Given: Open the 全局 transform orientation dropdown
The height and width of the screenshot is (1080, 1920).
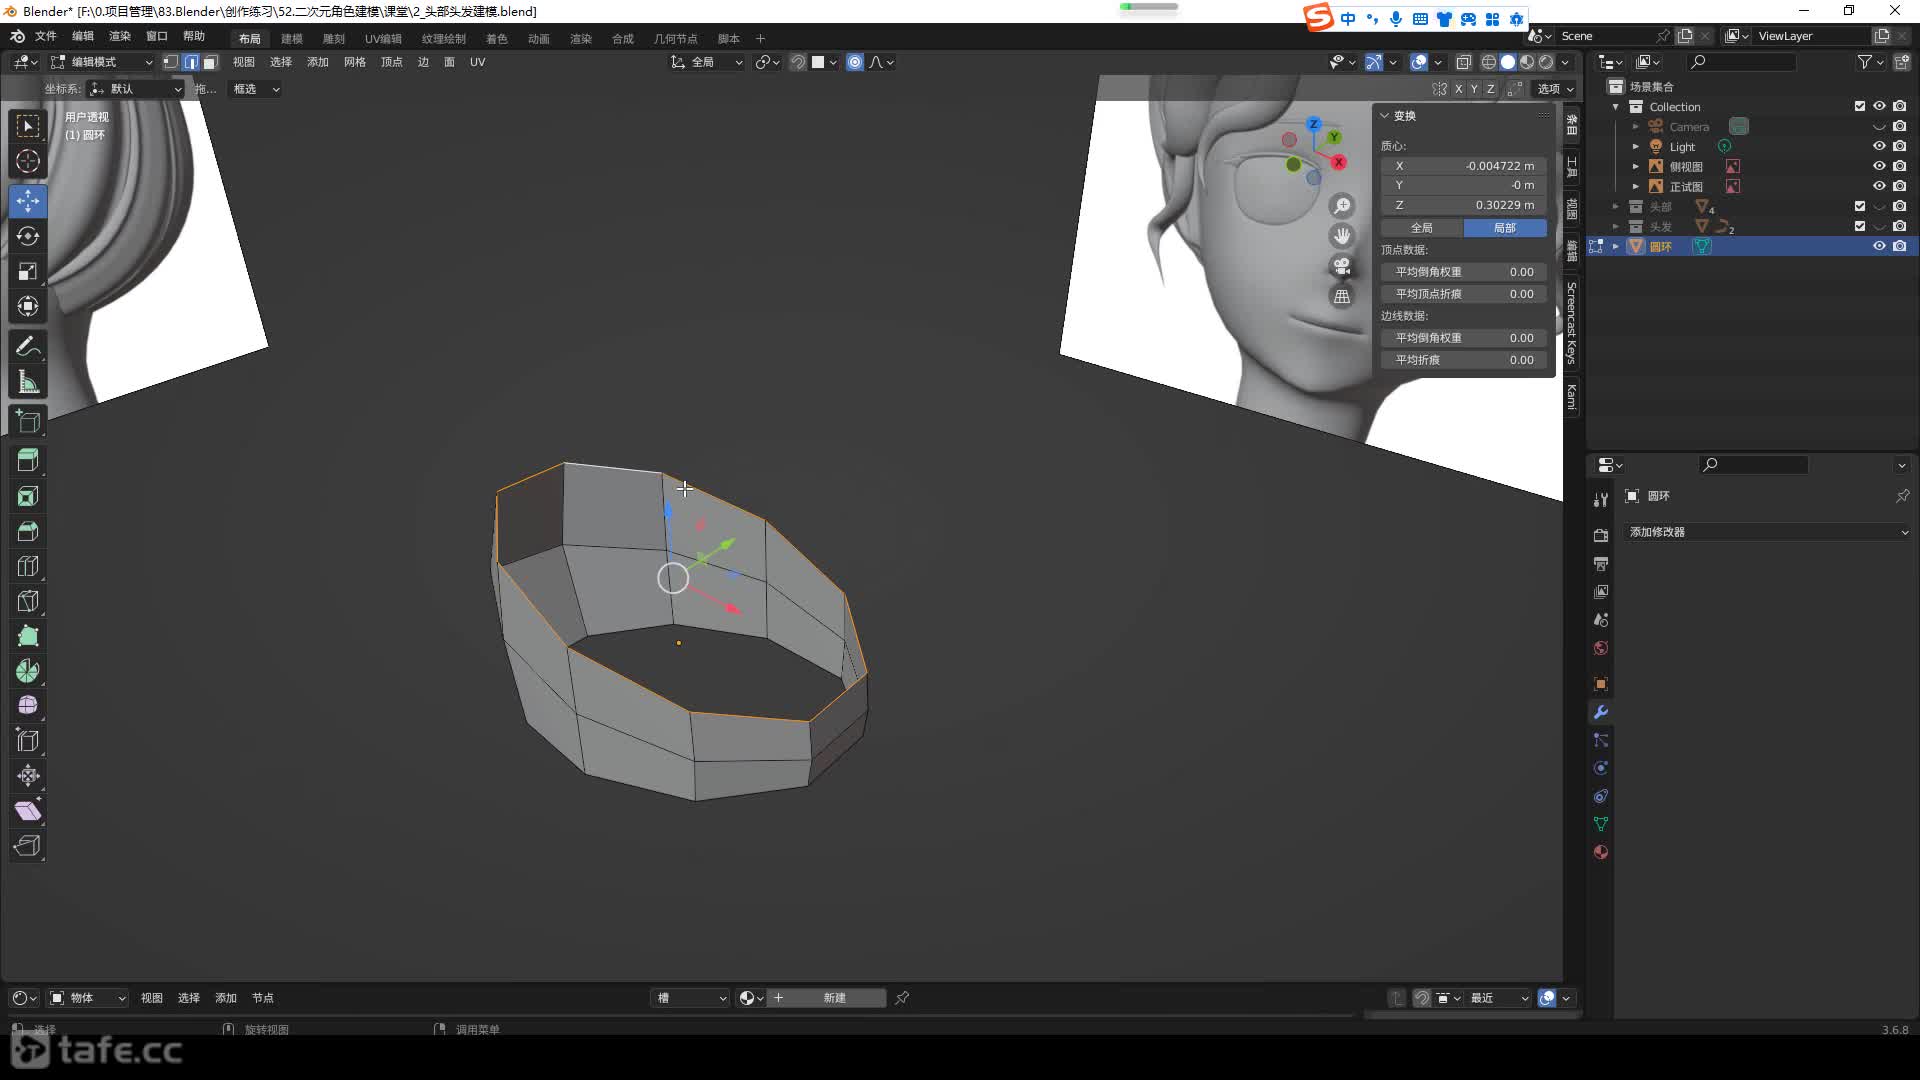Looking at the screenshot, I should (x=707, y=62).
